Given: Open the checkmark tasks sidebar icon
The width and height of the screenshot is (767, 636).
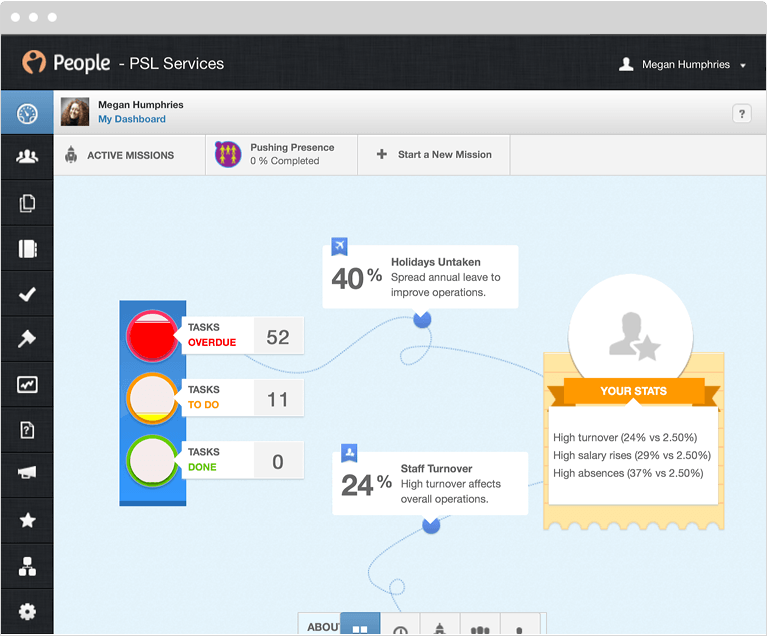Looking at the screenshot, I should (27, 294).
